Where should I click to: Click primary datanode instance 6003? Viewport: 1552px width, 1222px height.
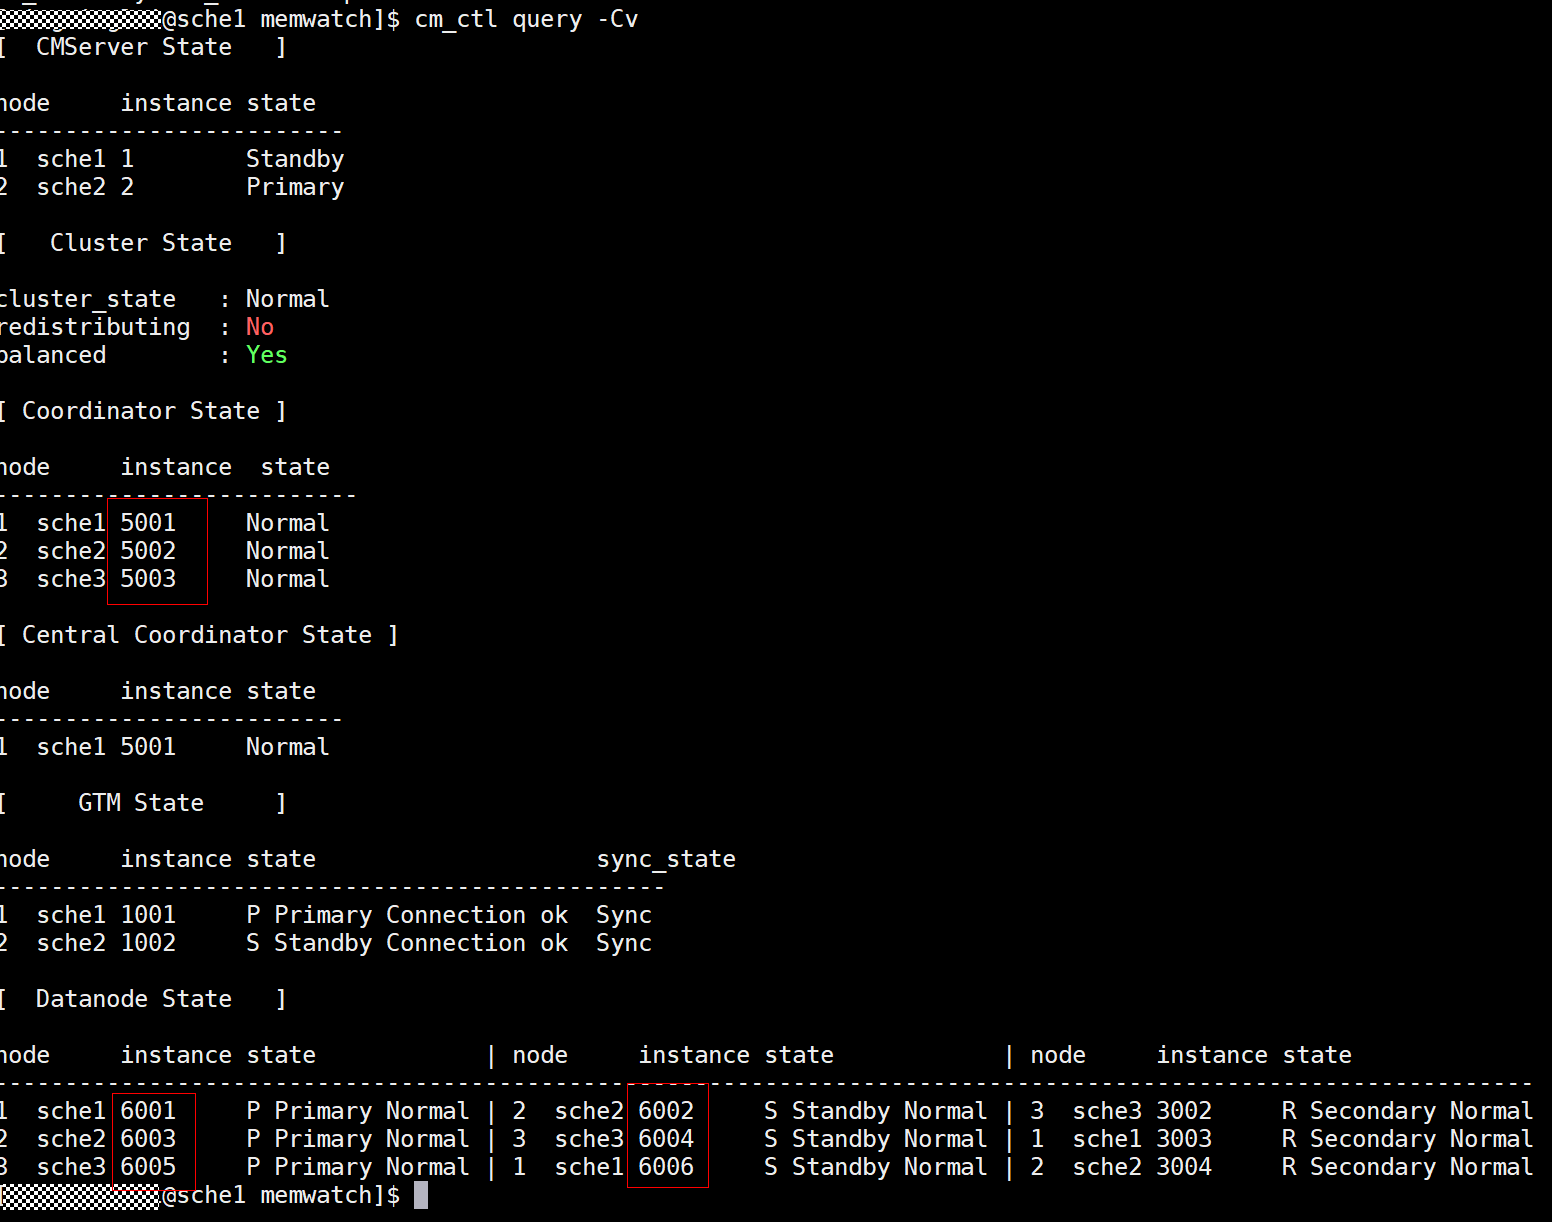click(x=148, y=1139)
